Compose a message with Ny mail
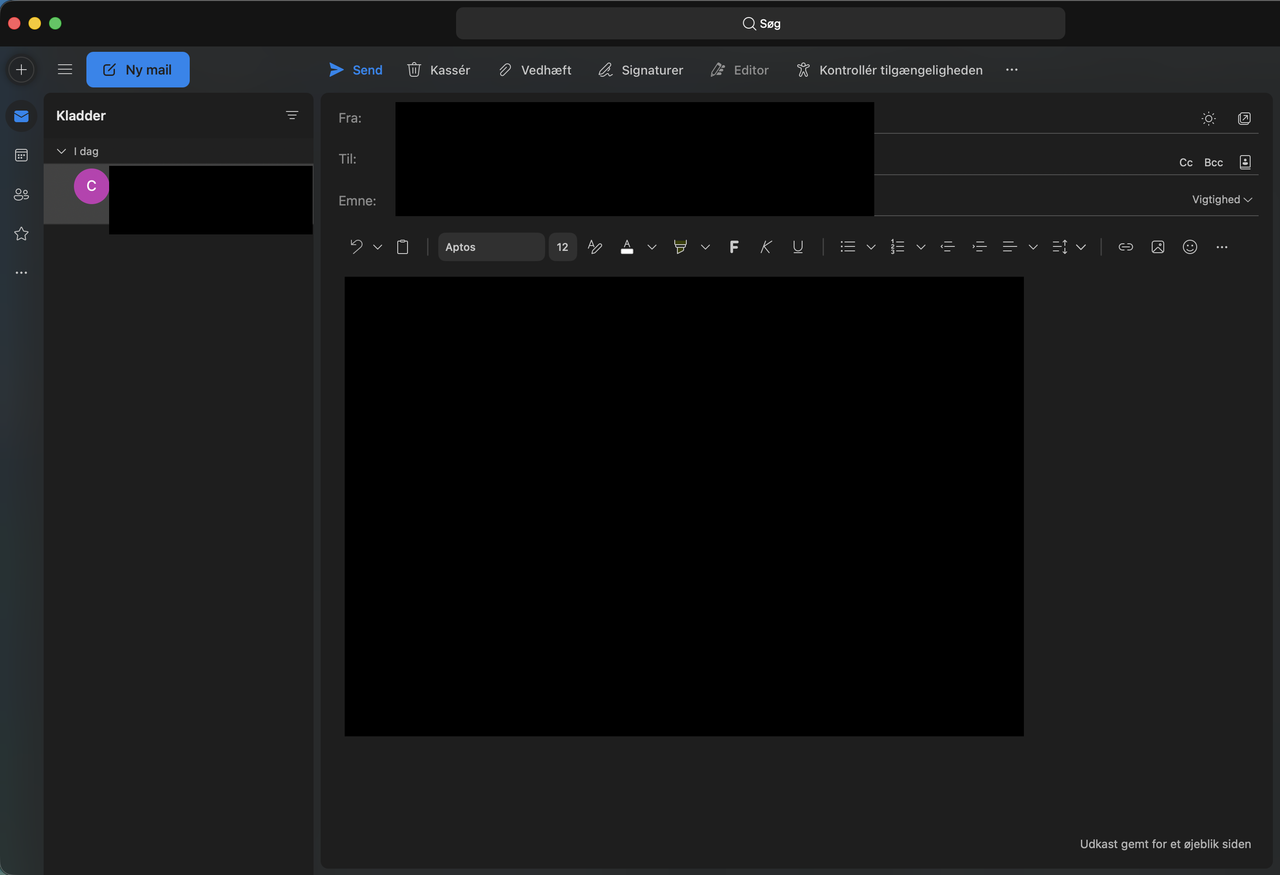The image size is (1280, 875). pos(138,70)
